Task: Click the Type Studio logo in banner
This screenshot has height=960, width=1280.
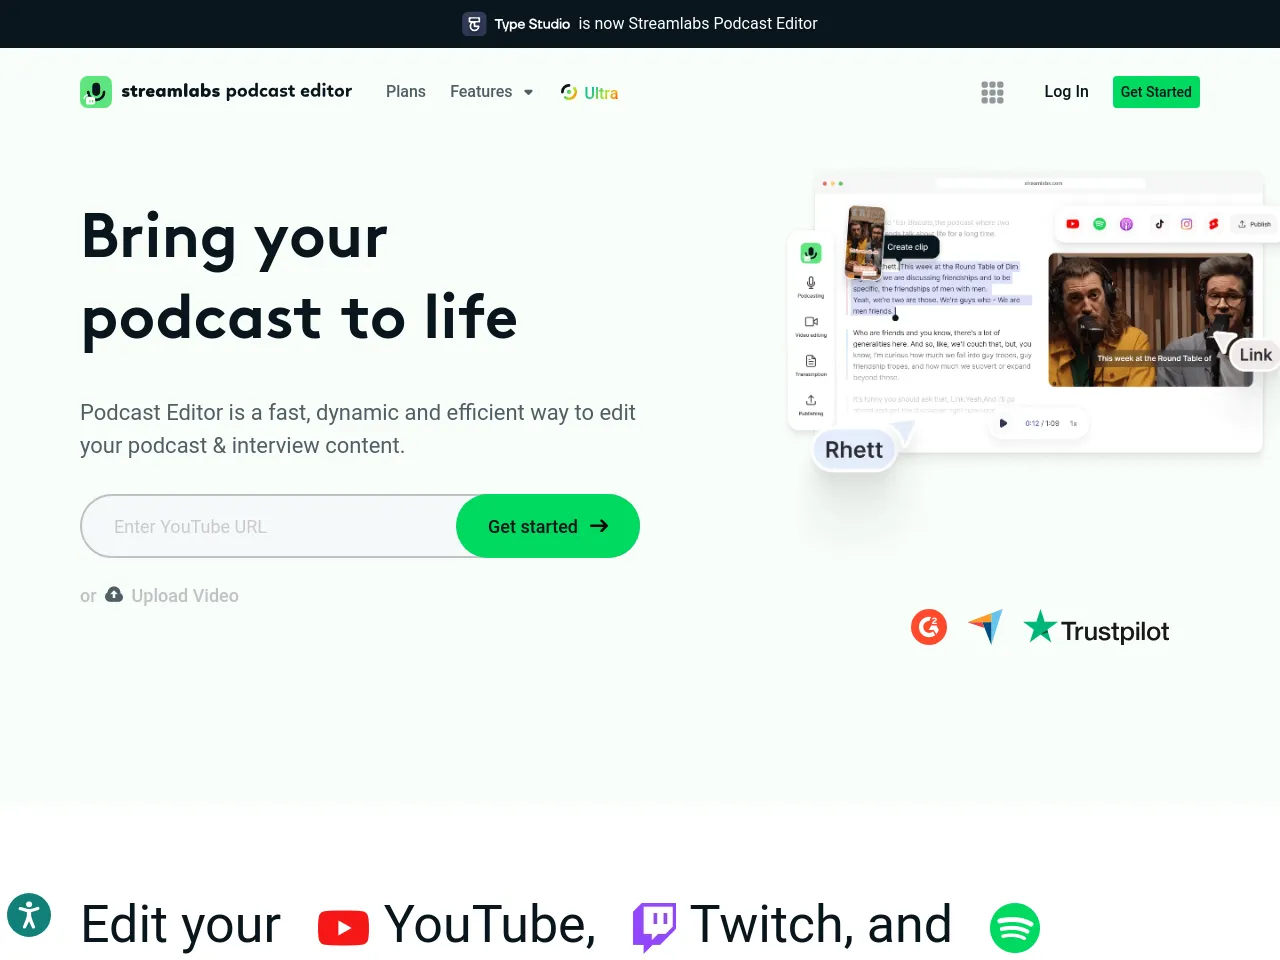Action: point(474,24)
